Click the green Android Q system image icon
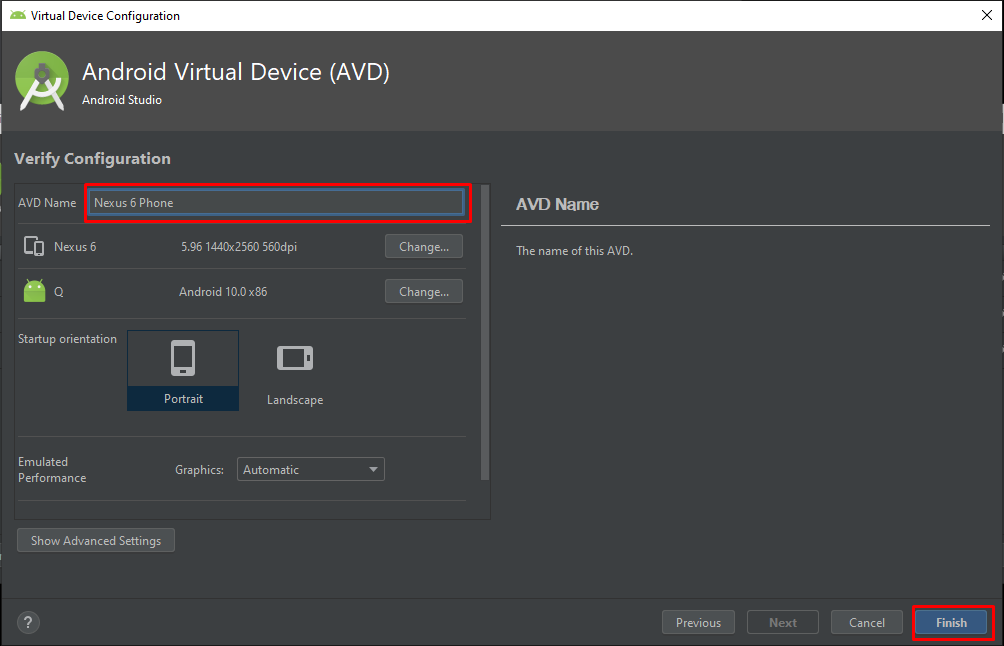The image size is (1004, 646). 34,291
